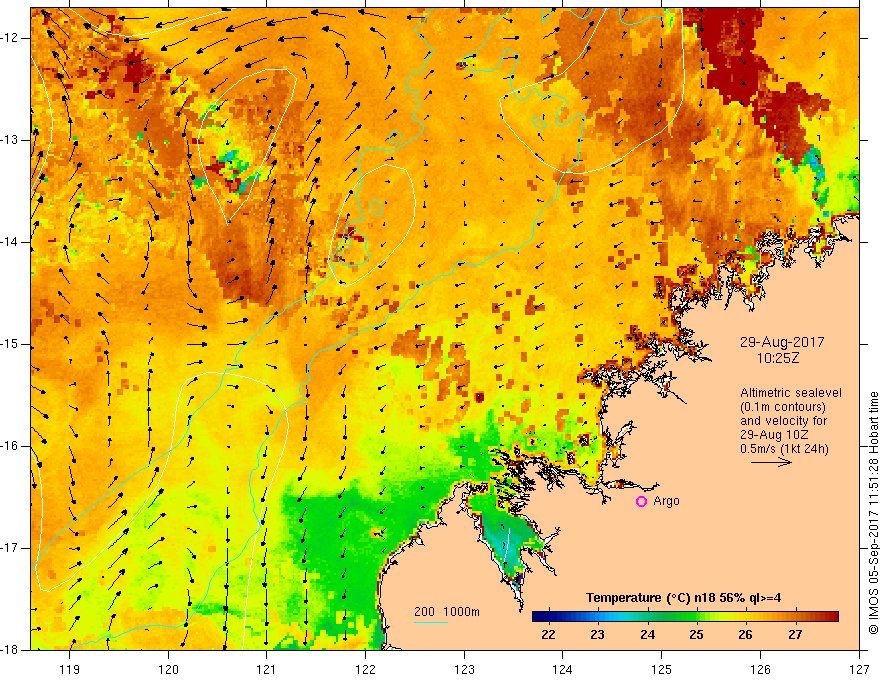Viewport: 880px width, 680px height.
Task: Click the vertical IMOS copyright timestamp text
Action: (873, 513)
